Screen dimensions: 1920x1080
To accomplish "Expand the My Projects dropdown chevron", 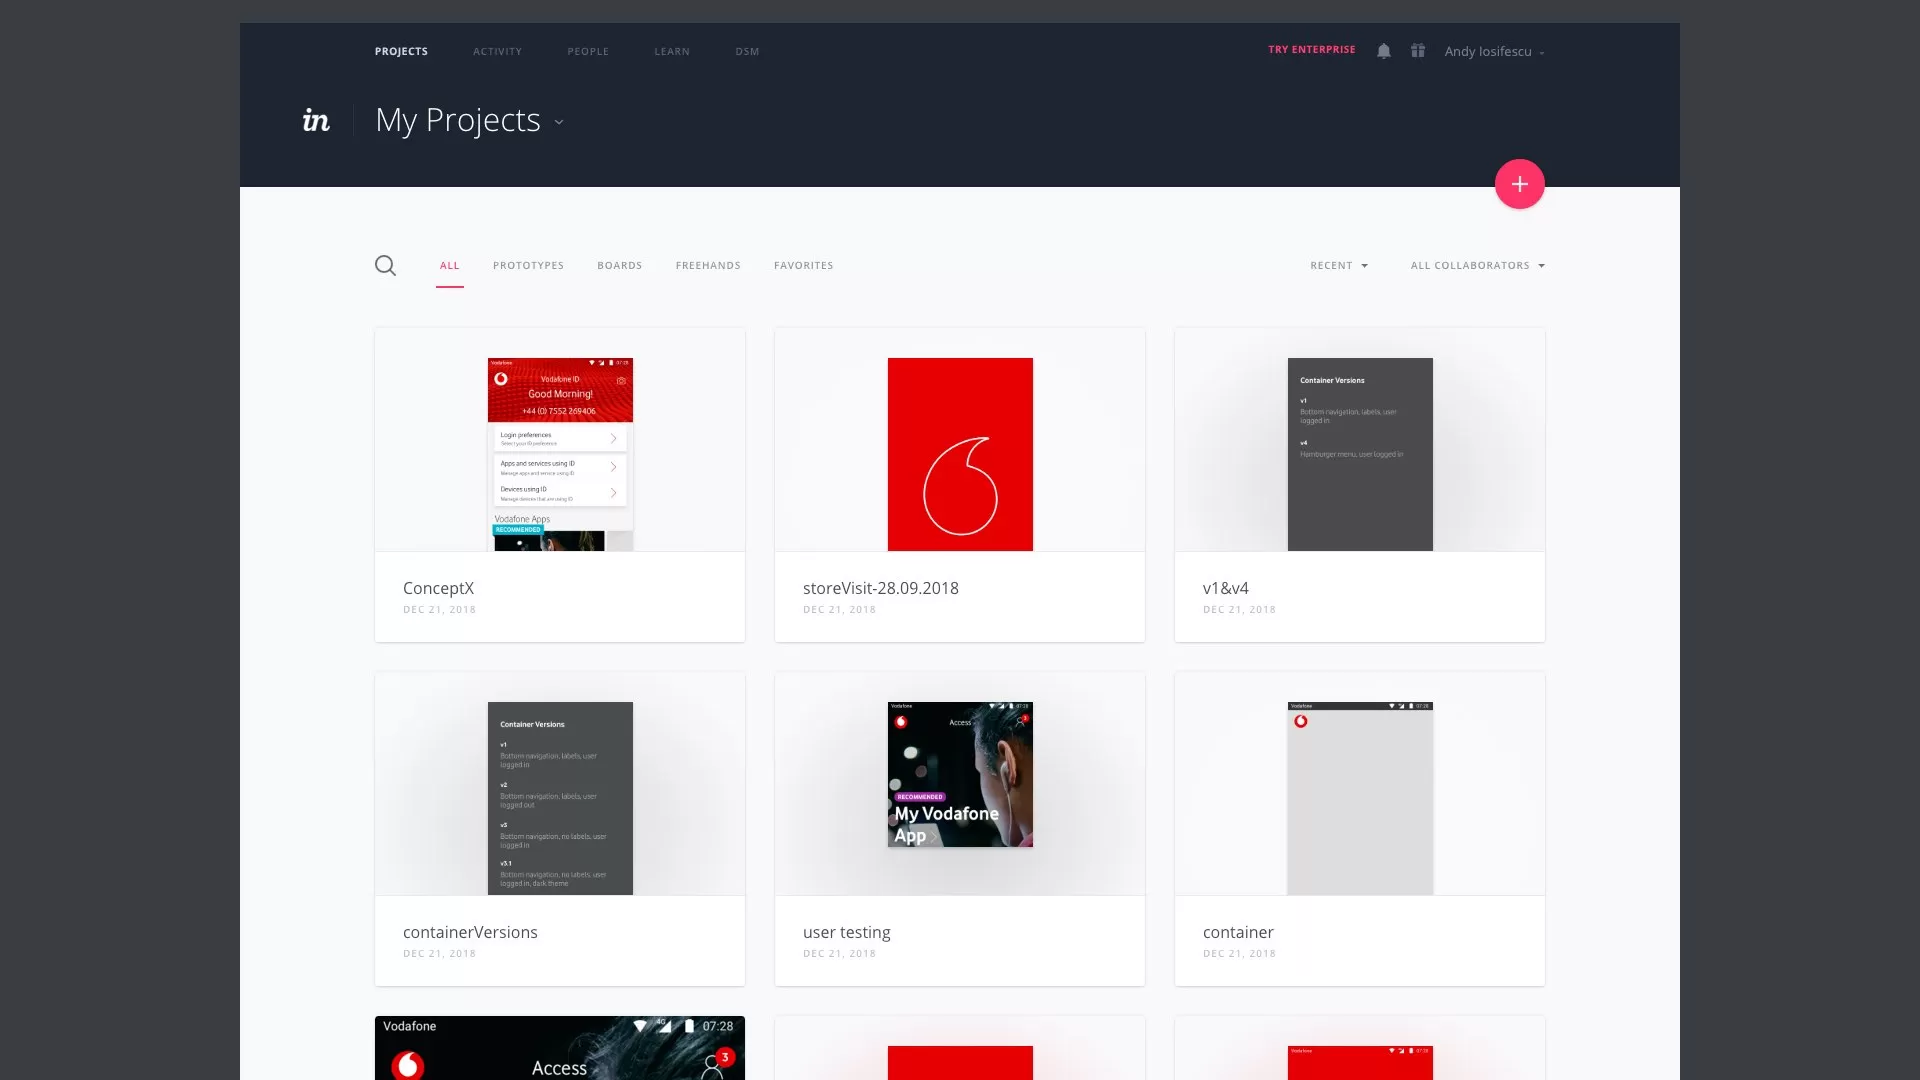I will pyautogui.click(x=559, y=122).
